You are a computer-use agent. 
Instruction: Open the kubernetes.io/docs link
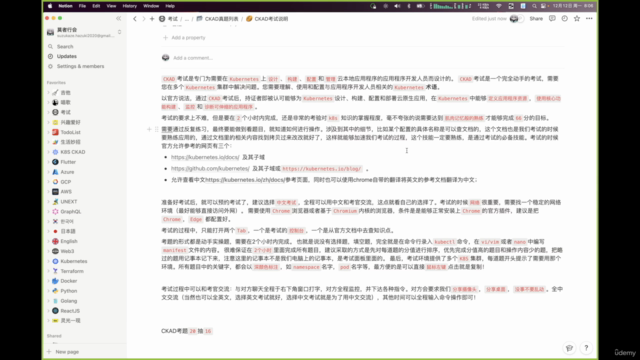click(205, 157)
